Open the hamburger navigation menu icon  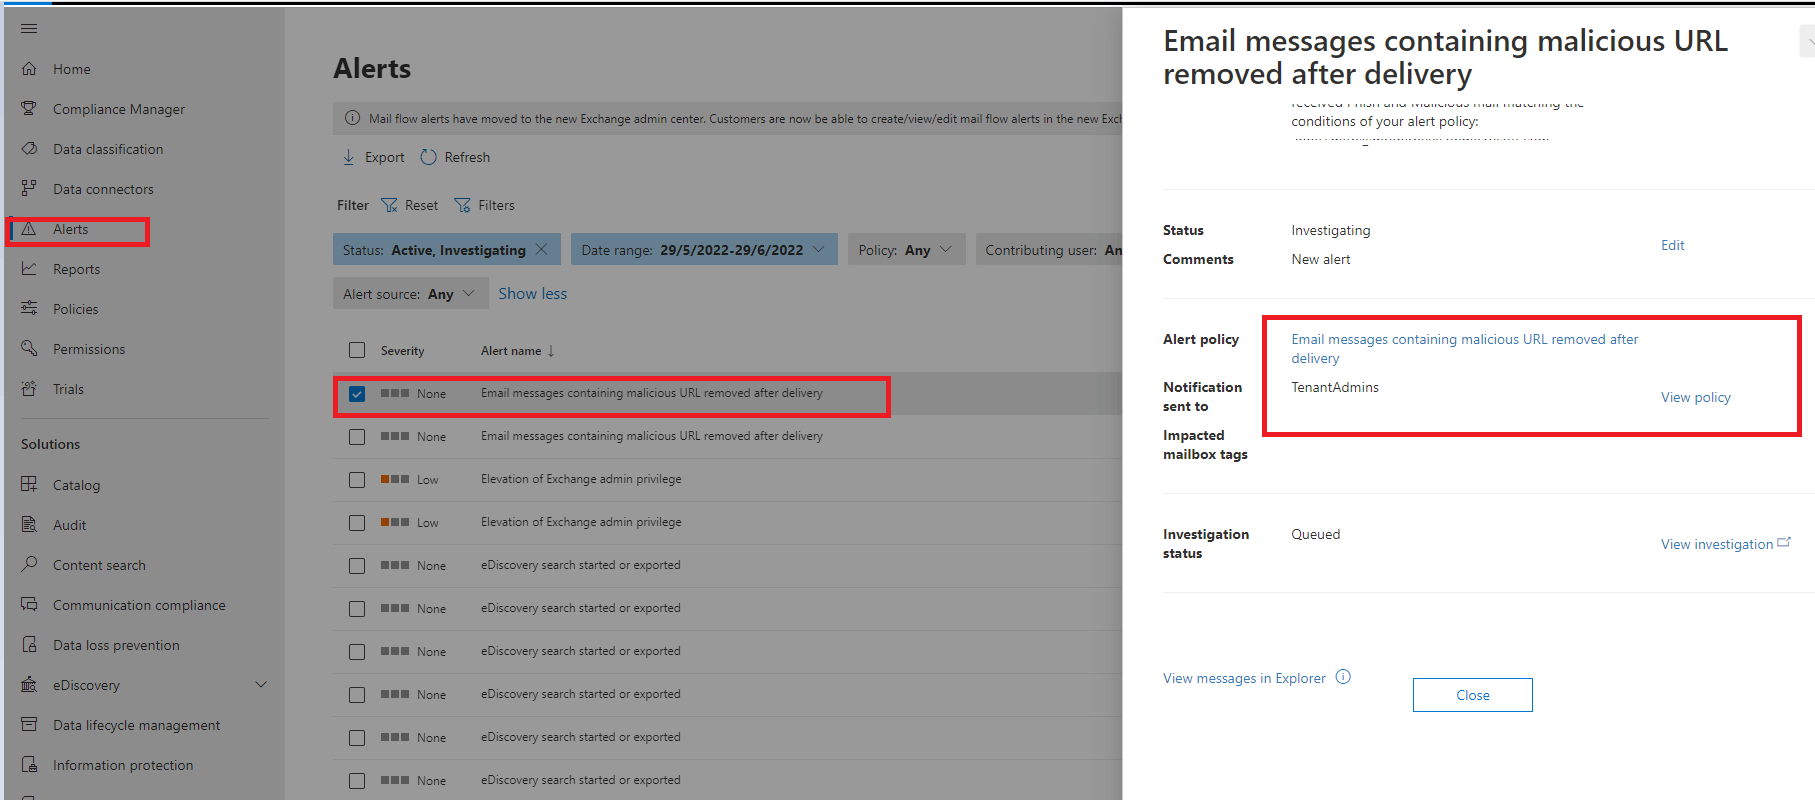29,29
